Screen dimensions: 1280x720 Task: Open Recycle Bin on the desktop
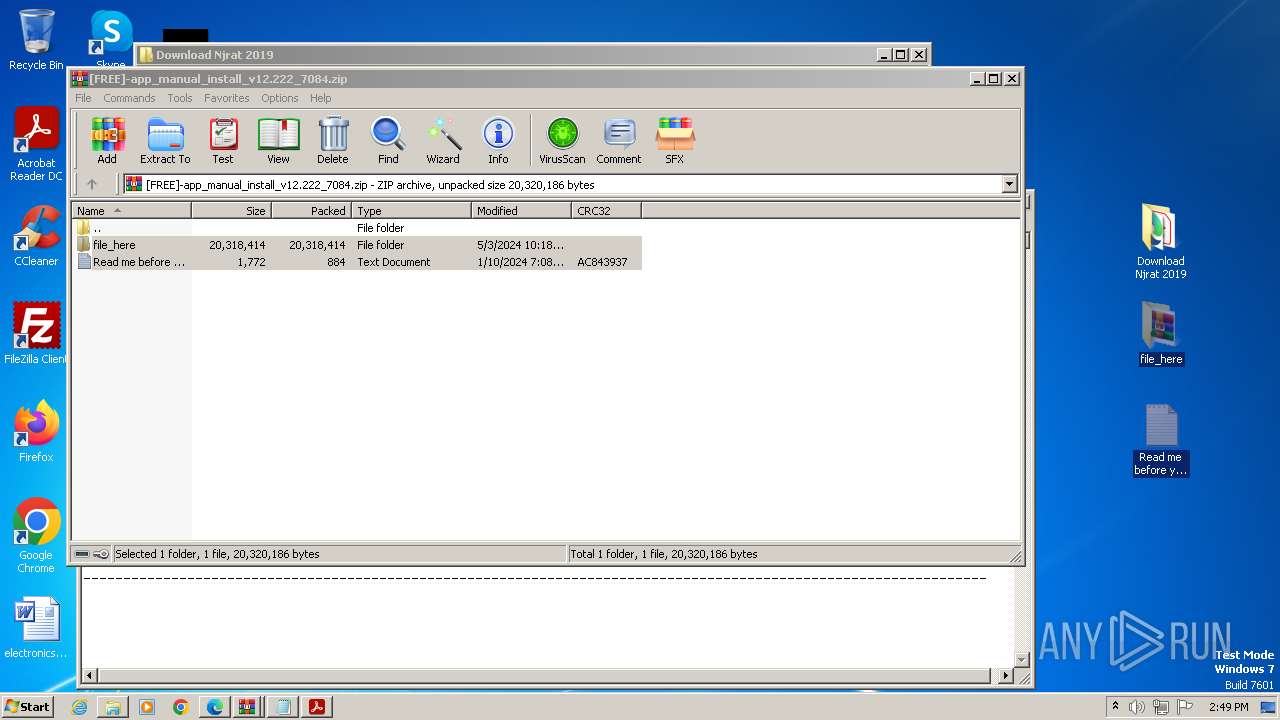[36, 41]
